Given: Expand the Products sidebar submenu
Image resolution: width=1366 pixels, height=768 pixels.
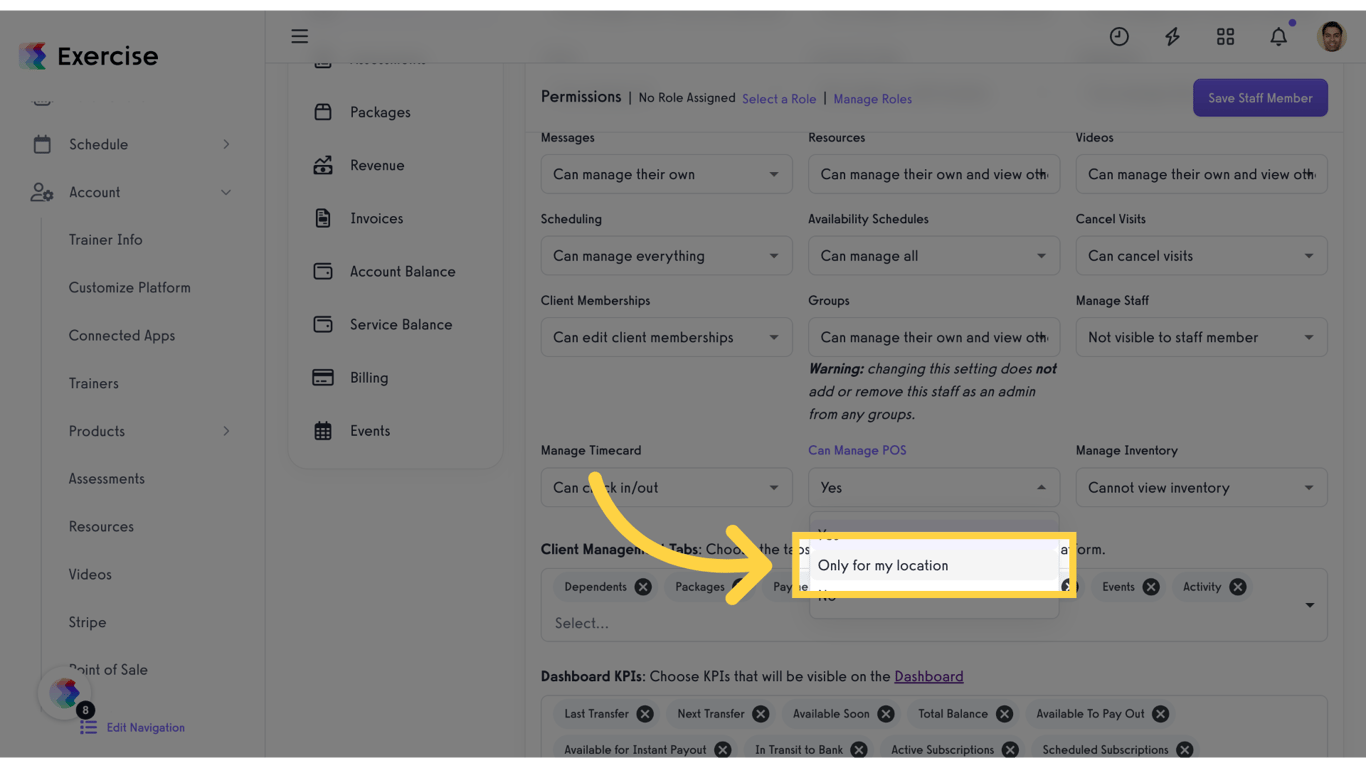Looking at the screenshot, I should [226, 431].
